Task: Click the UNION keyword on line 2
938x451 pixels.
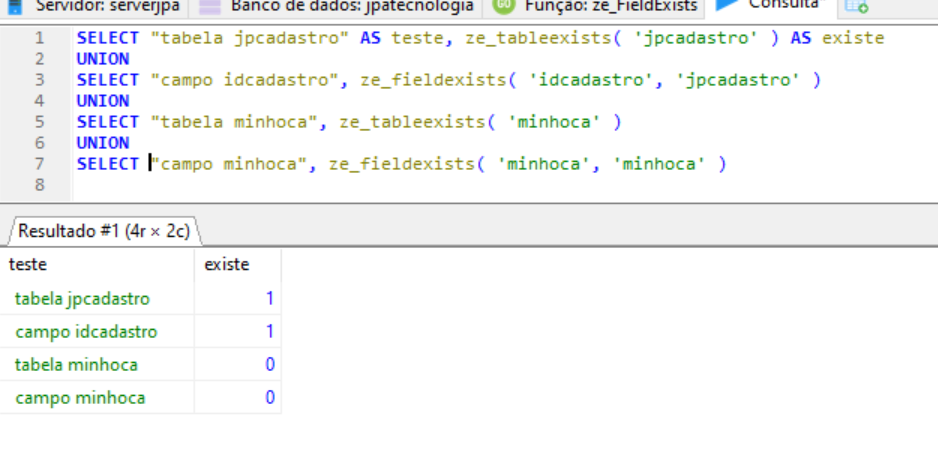Action: click(103, 59)
